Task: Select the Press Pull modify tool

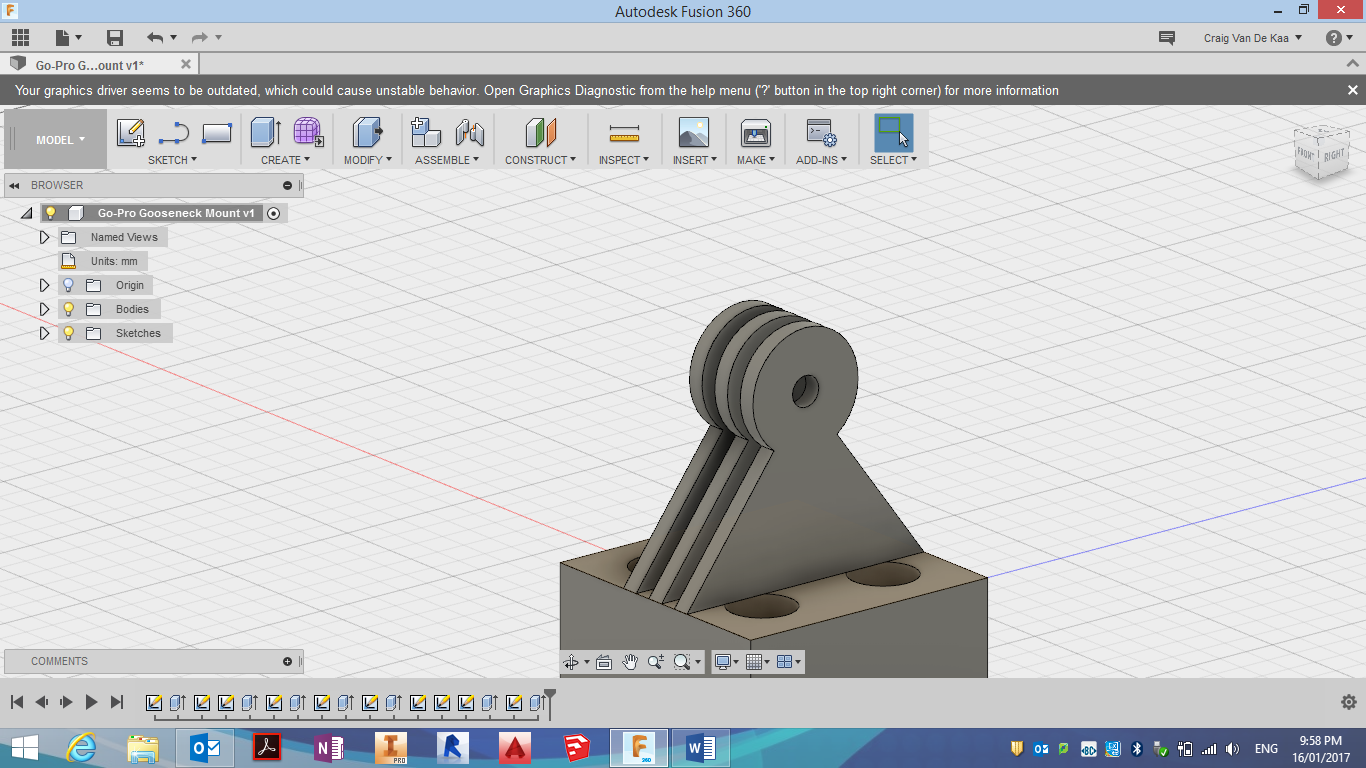Action: 368,133
